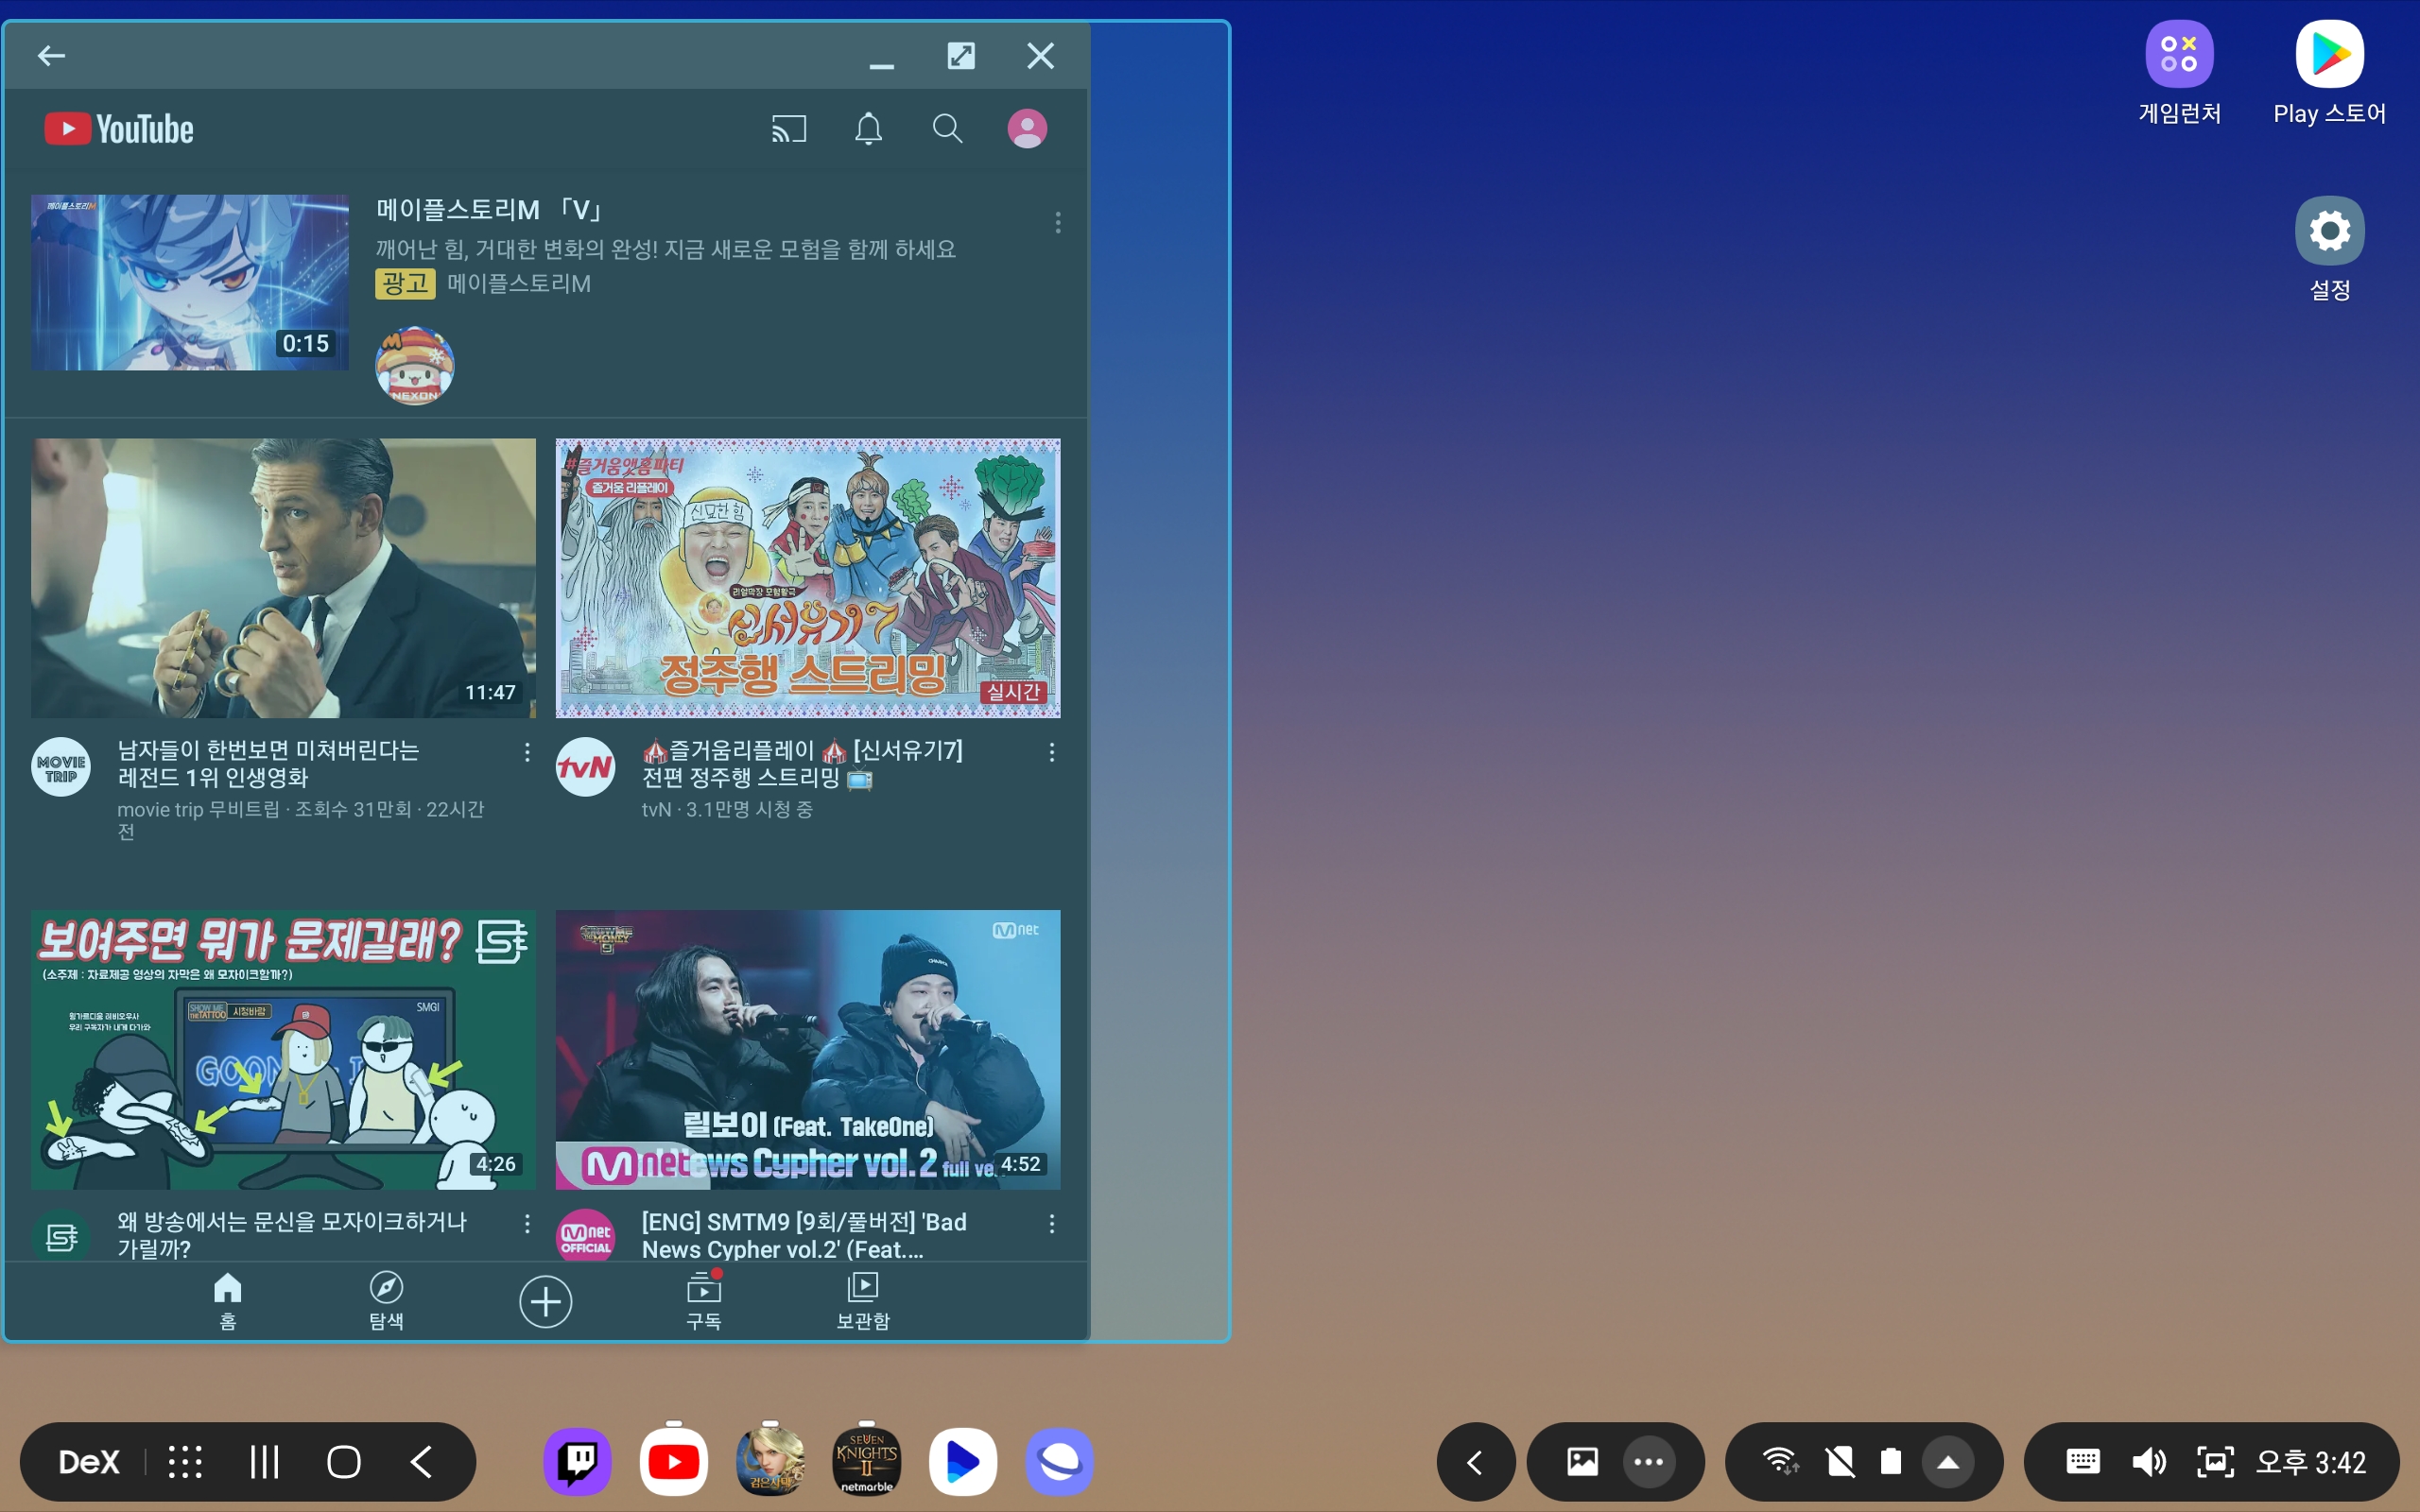Open the Samsung Internet app in taskbar
The height and width of the screenshot is (1512, 2420).
[x=1059, y=1461]
